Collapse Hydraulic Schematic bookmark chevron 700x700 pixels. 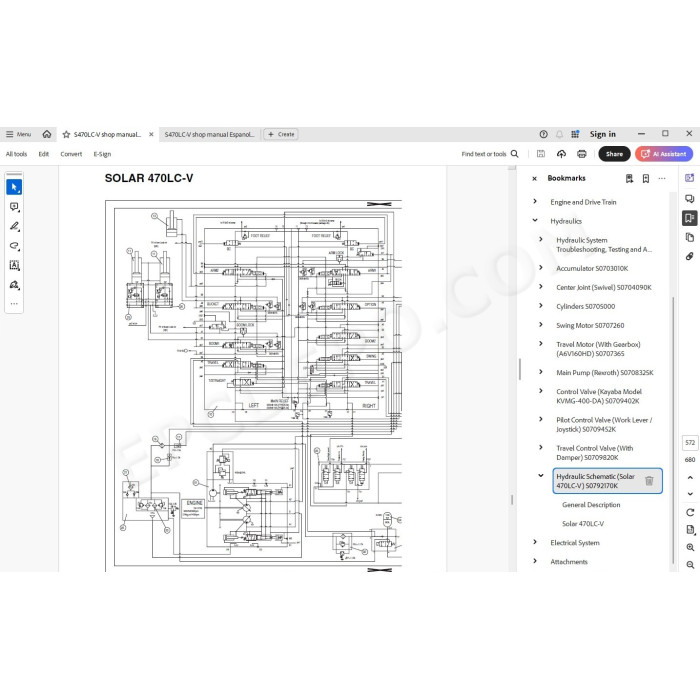tap(541, 475)
